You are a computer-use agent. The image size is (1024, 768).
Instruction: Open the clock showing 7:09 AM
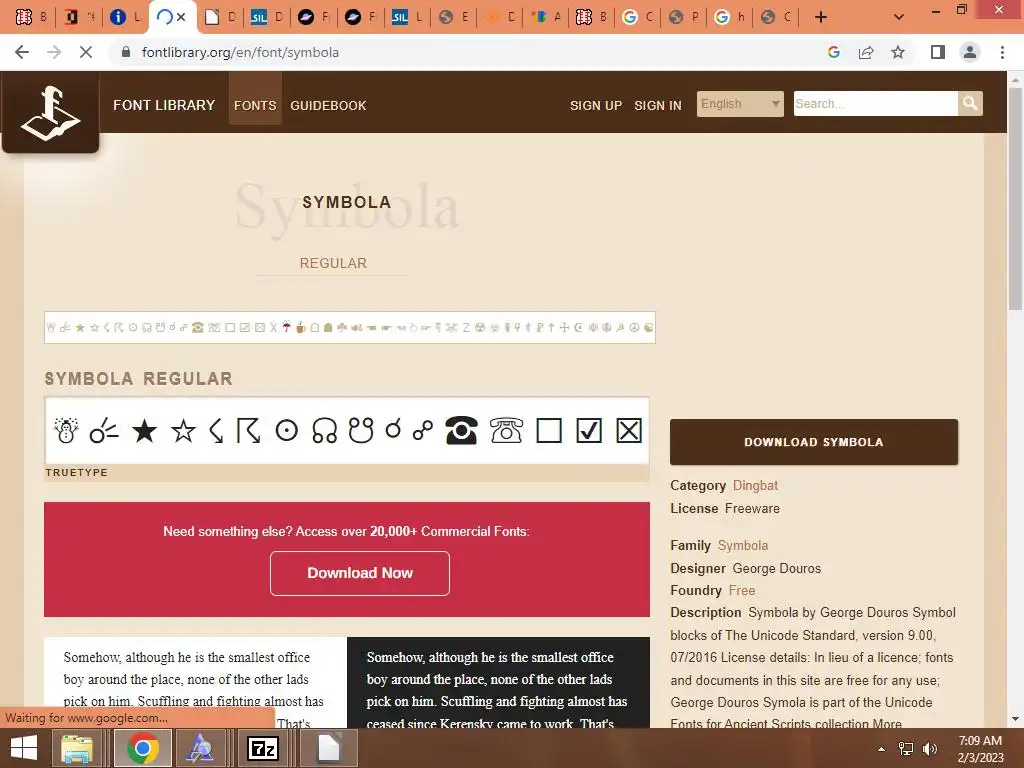click(980, 749)
